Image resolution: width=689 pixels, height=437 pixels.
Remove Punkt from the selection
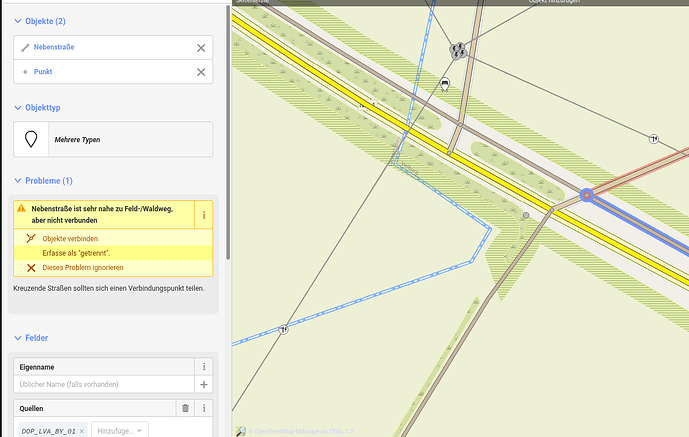point(201,72)
